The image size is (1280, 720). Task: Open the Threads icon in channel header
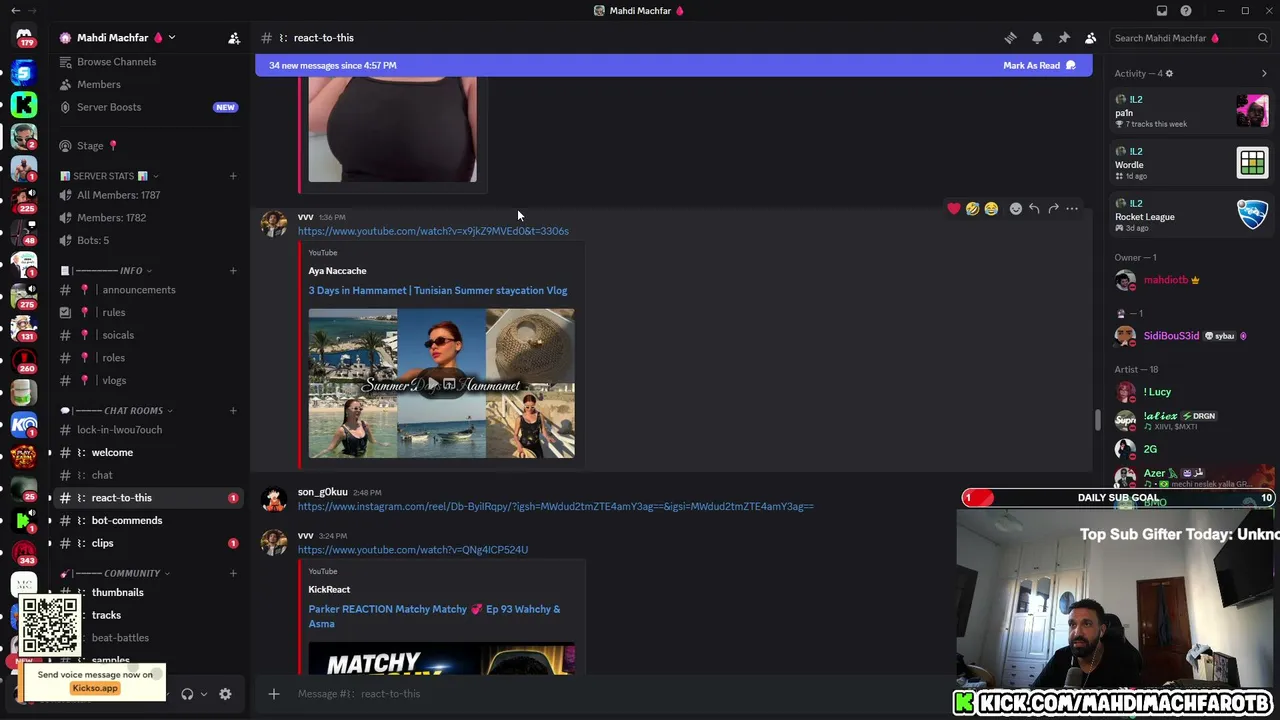[x=1010, y=38]
